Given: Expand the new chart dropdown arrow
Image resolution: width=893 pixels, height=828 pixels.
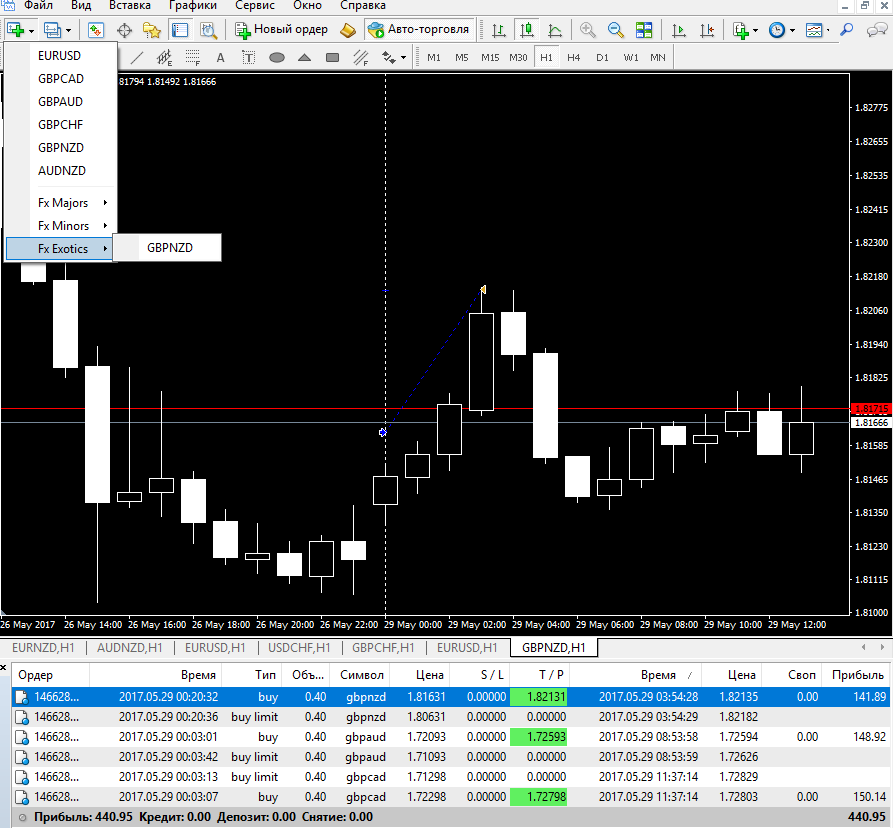Looking at the screenshot, I should pyautogui.click(x=31, y=30).
